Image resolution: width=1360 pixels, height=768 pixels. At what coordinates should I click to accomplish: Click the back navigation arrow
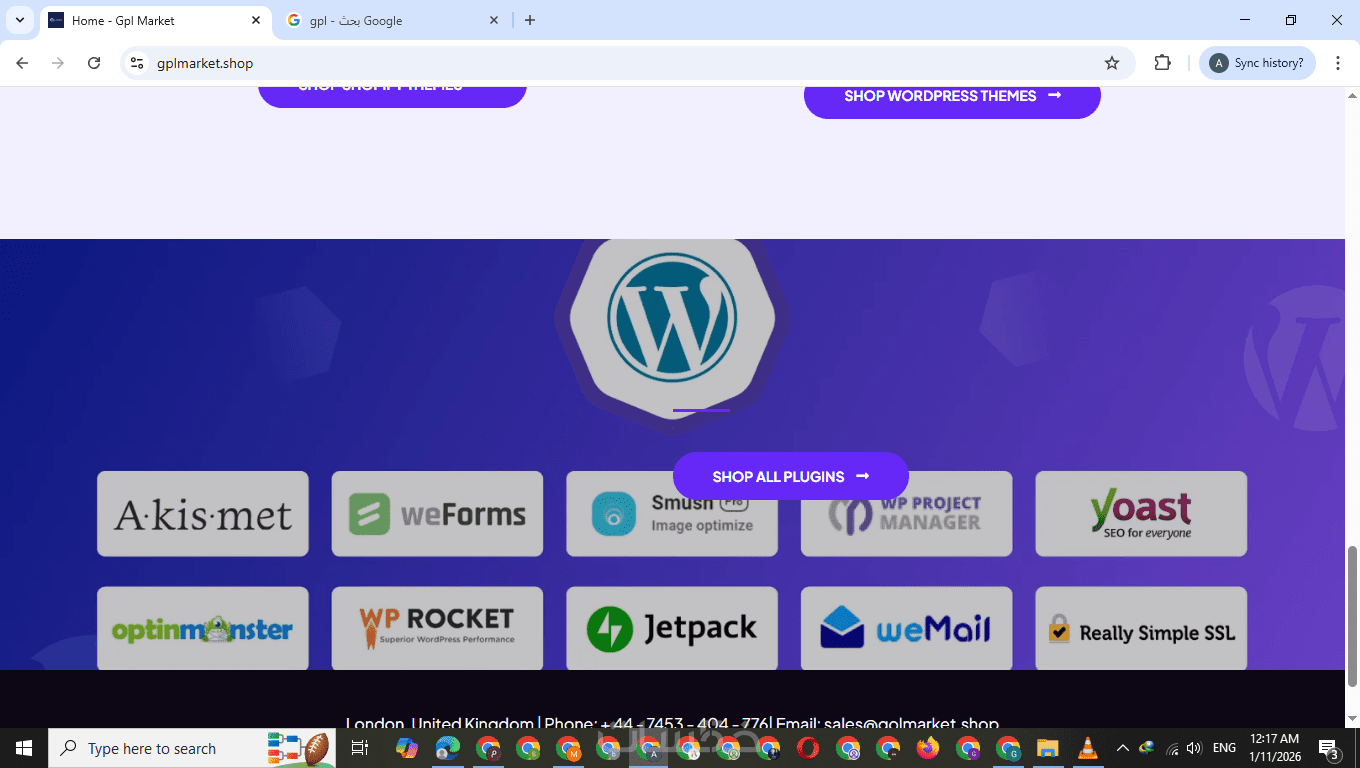pos(22,63)
